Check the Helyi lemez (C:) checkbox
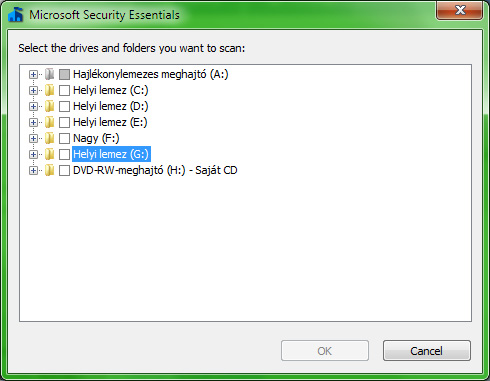The image size is (490, 381). (64, 90)
